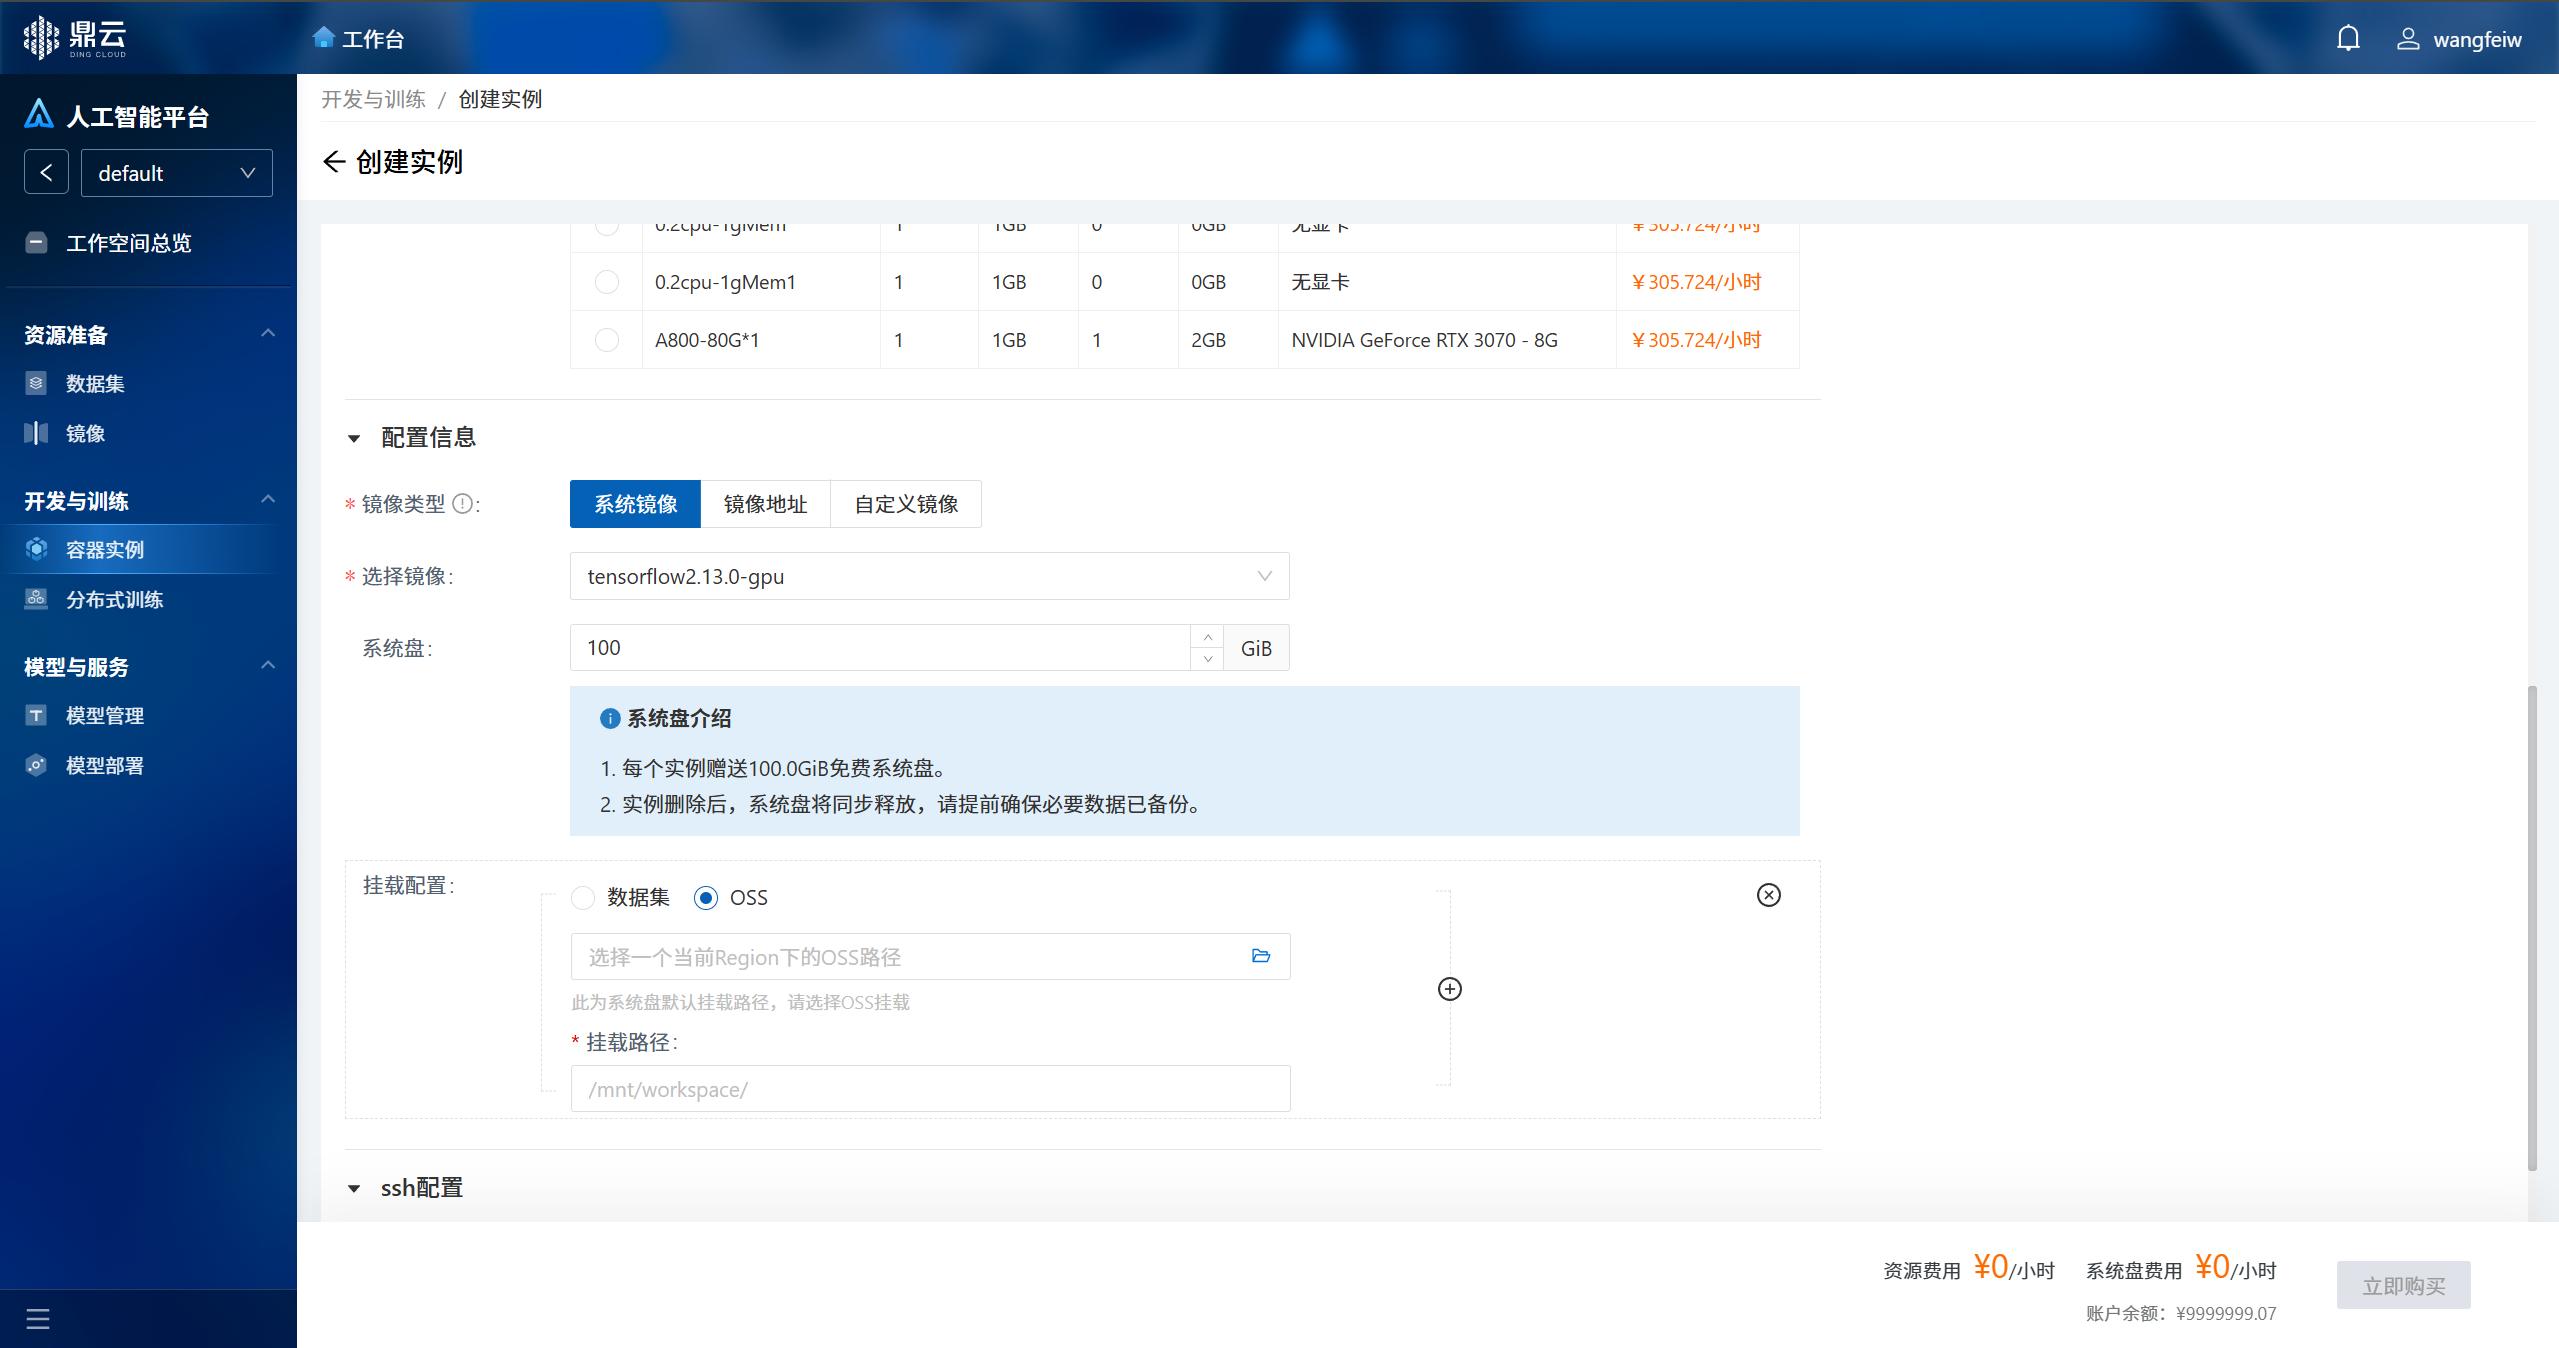Click the workspace back arrow button

click(x=46, y=173)
